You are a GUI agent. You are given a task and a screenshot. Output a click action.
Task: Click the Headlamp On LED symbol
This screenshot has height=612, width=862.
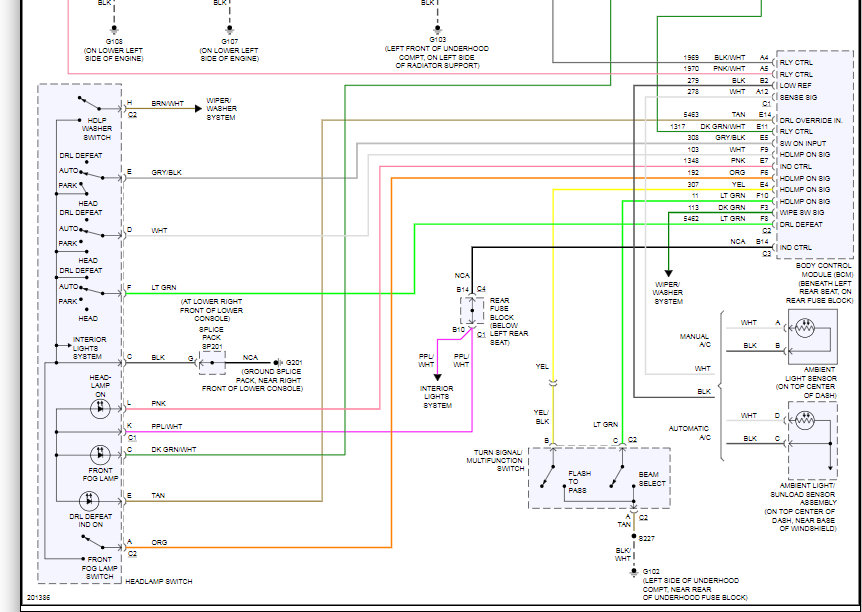(100, 409)
